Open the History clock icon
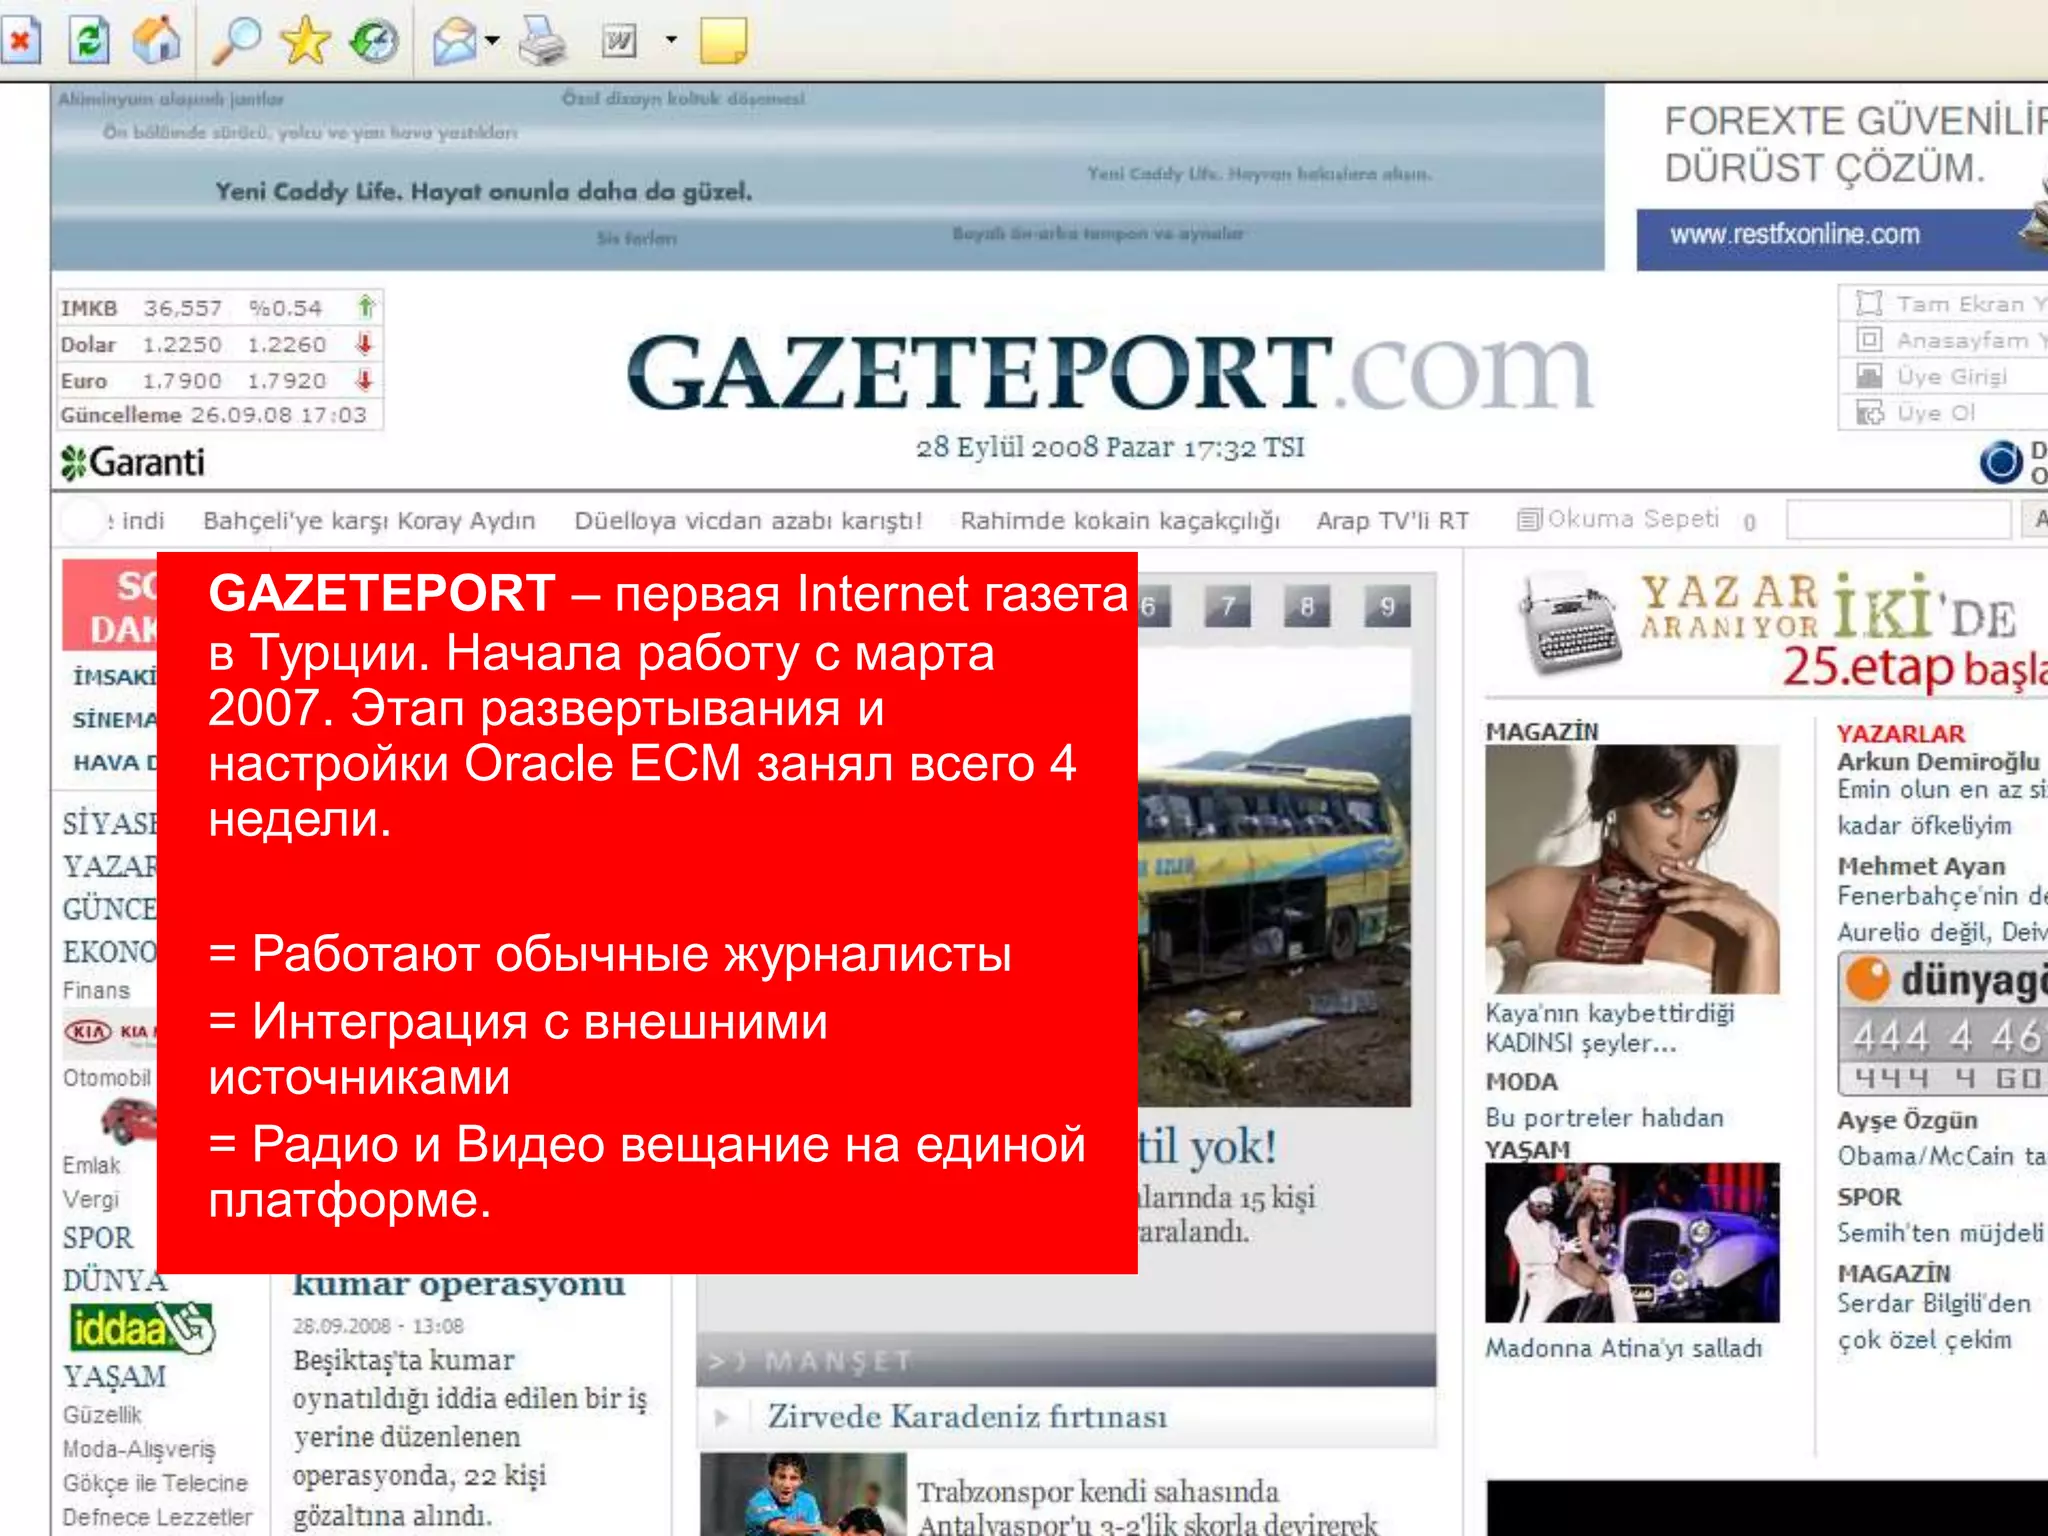Screen dimensions: 2048x1536 pyautogui.click(x=374, y=41)
